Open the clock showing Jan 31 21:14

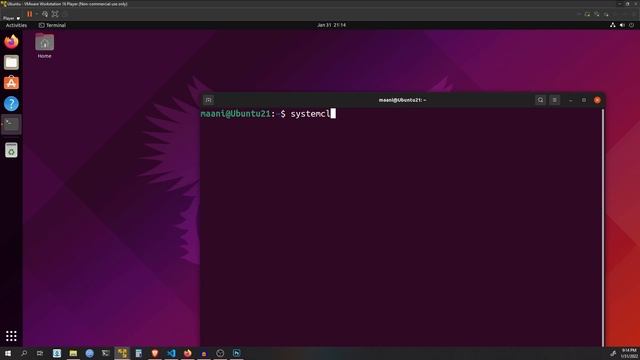coord(331,25)
